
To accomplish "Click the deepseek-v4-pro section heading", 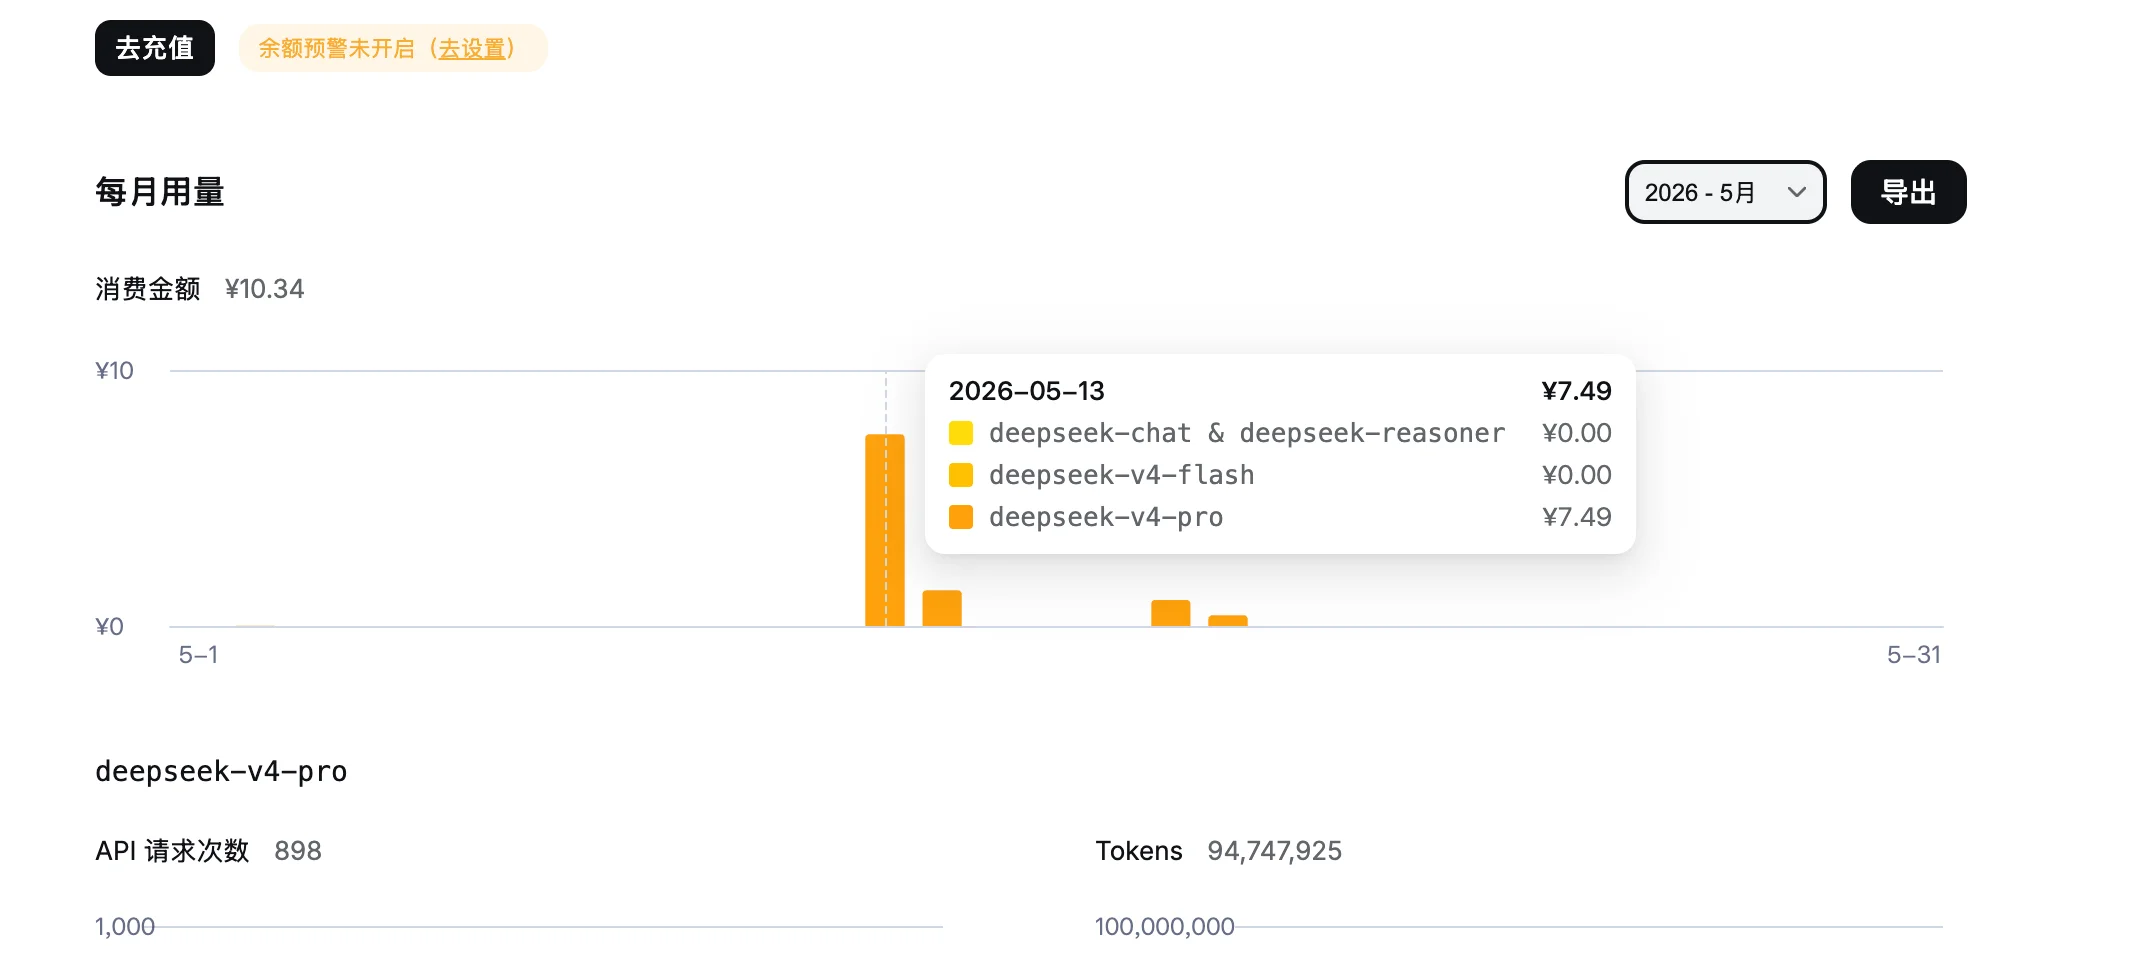I will tap(221, 771).
